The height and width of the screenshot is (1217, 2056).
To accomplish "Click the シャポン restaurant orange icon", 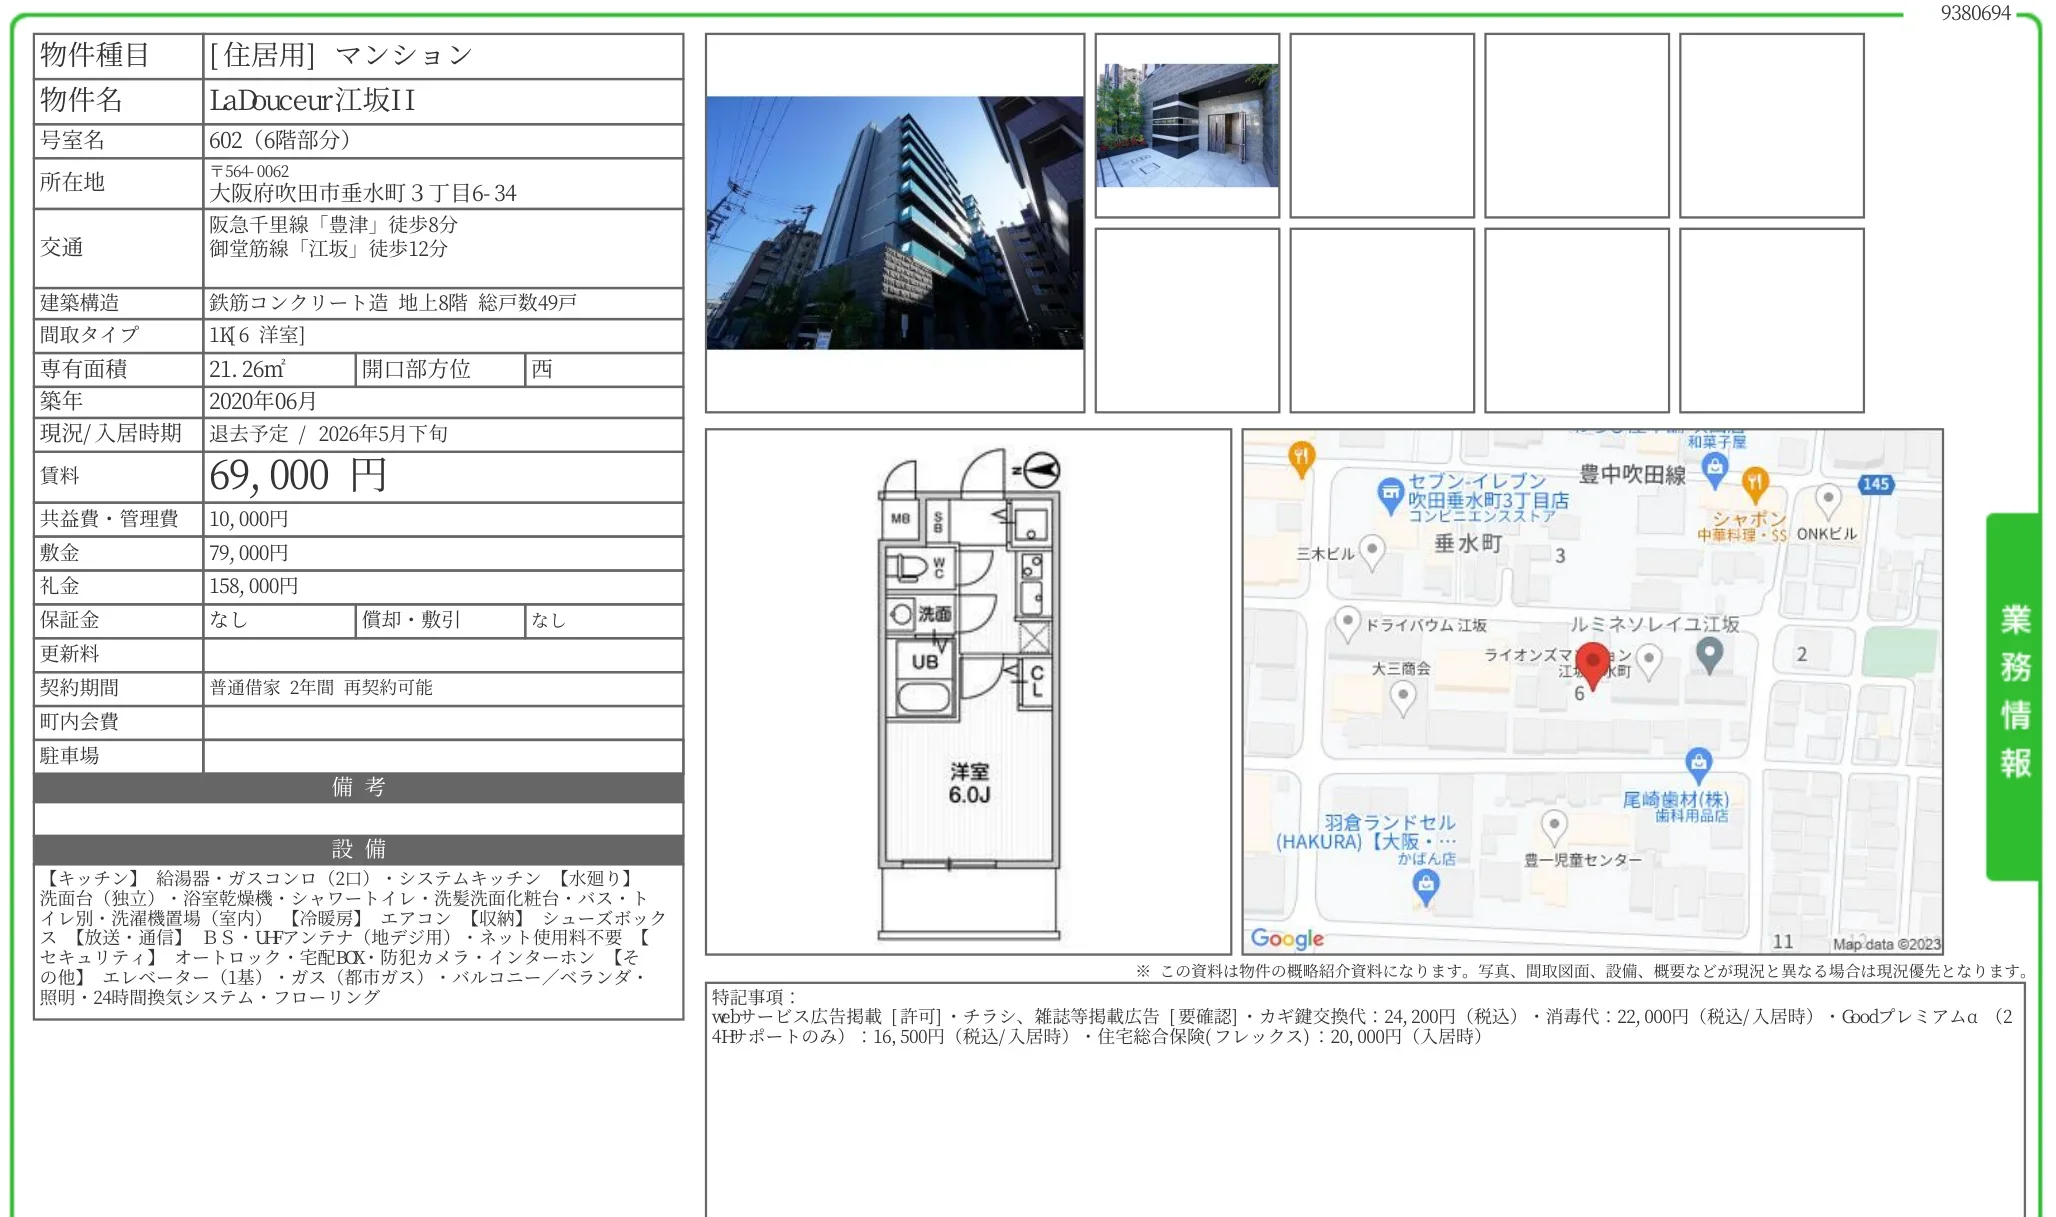I will point(1755,484).
